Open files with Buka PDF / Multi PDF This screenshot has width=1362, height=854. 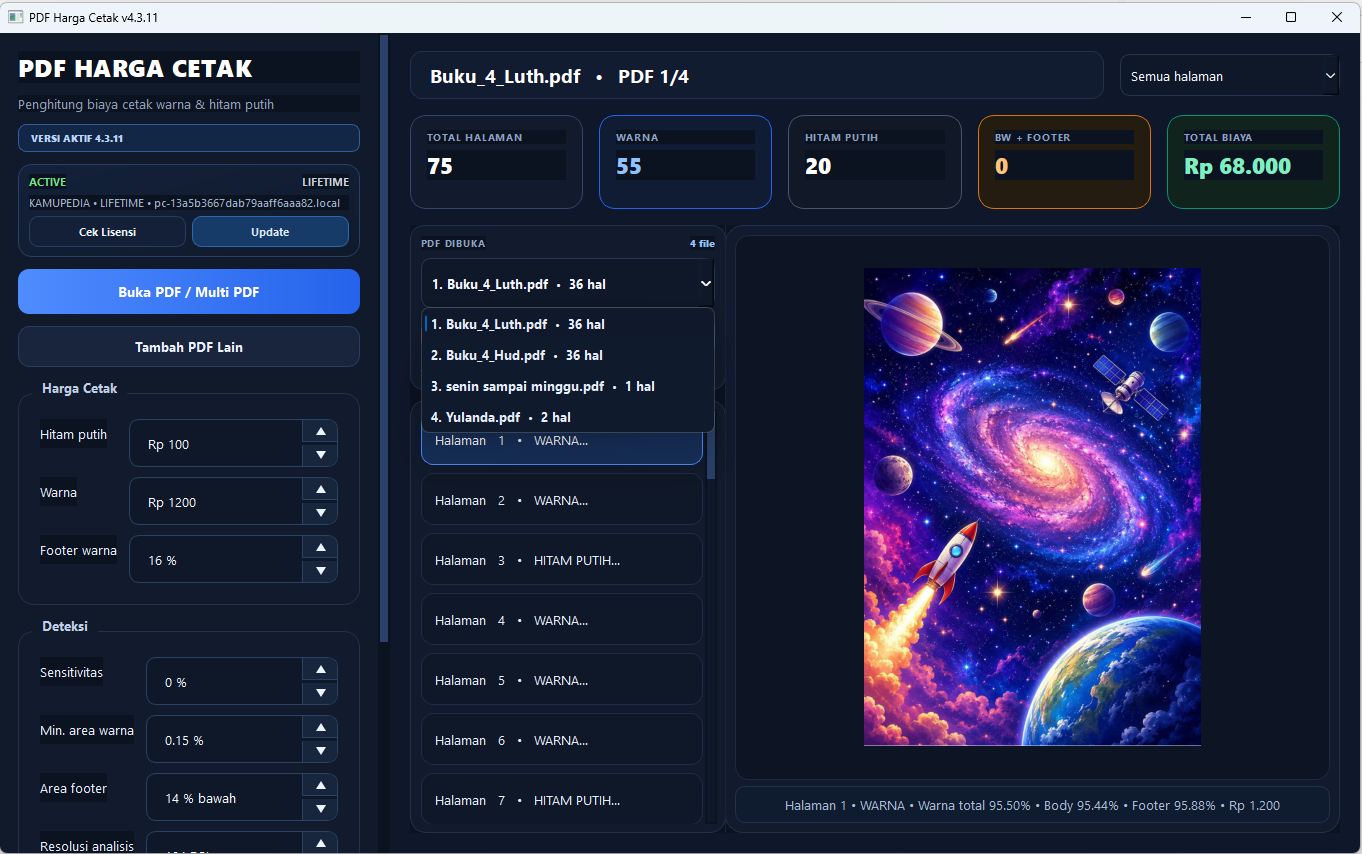pos(189,292)
